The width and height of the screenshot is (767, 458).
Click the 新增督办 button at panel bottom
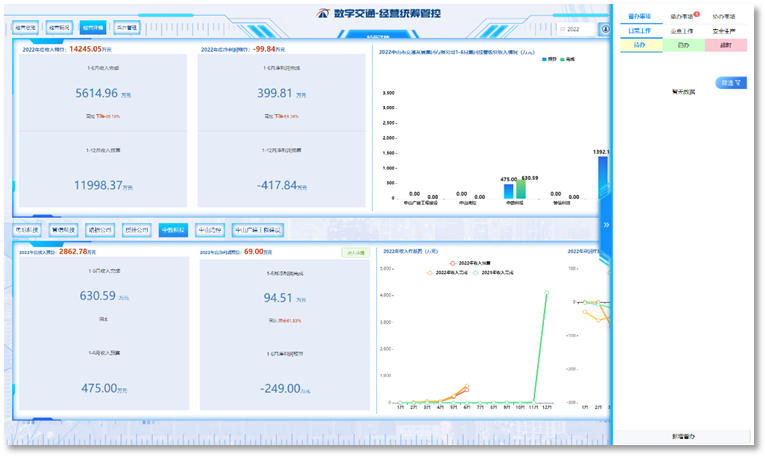pos(683,436)
